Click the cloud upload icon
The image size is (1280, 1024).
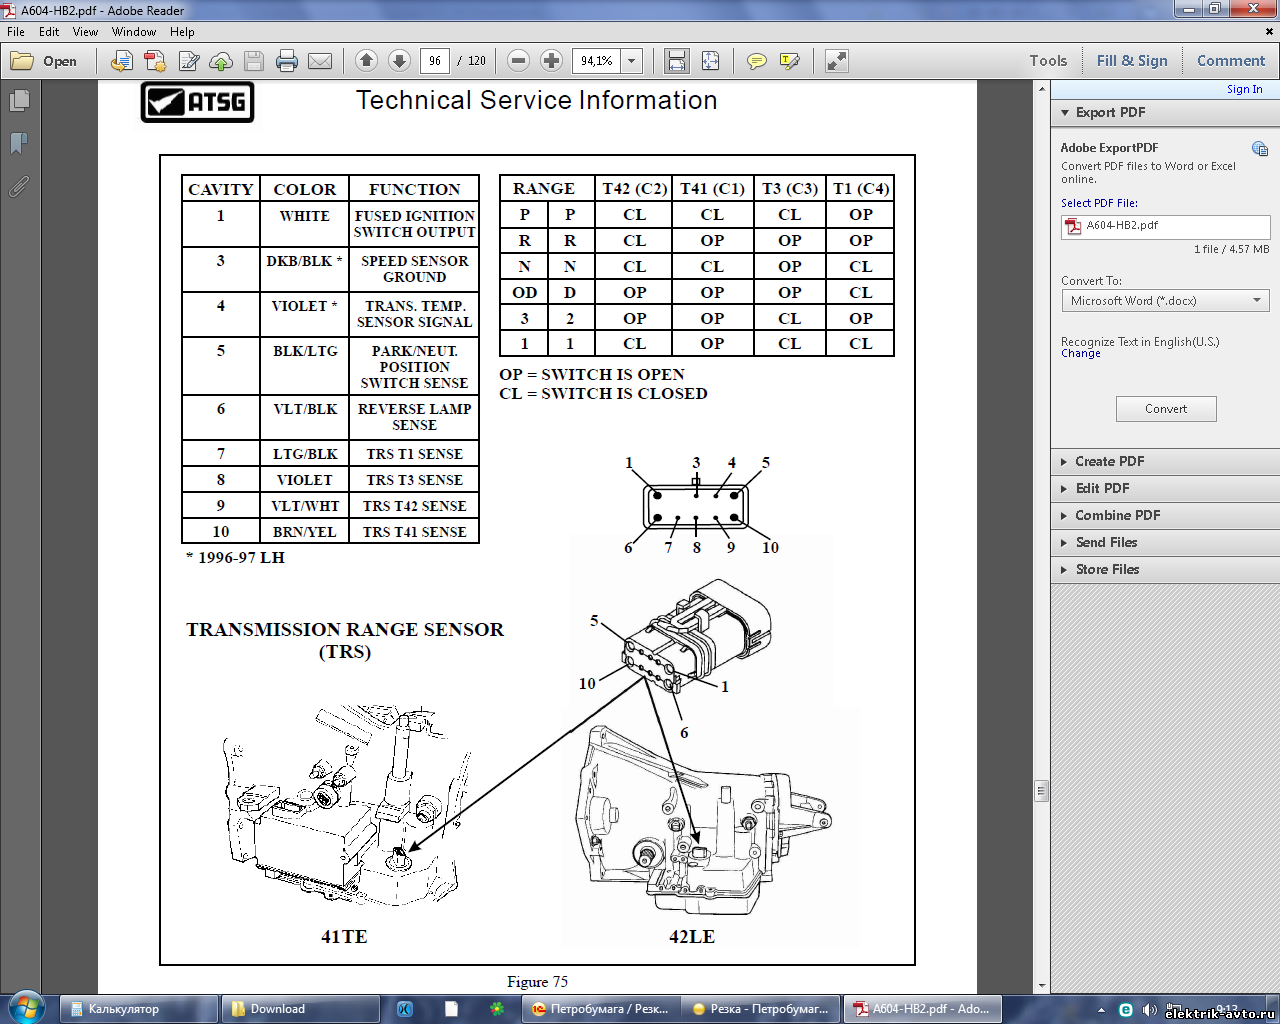[221, 61]
